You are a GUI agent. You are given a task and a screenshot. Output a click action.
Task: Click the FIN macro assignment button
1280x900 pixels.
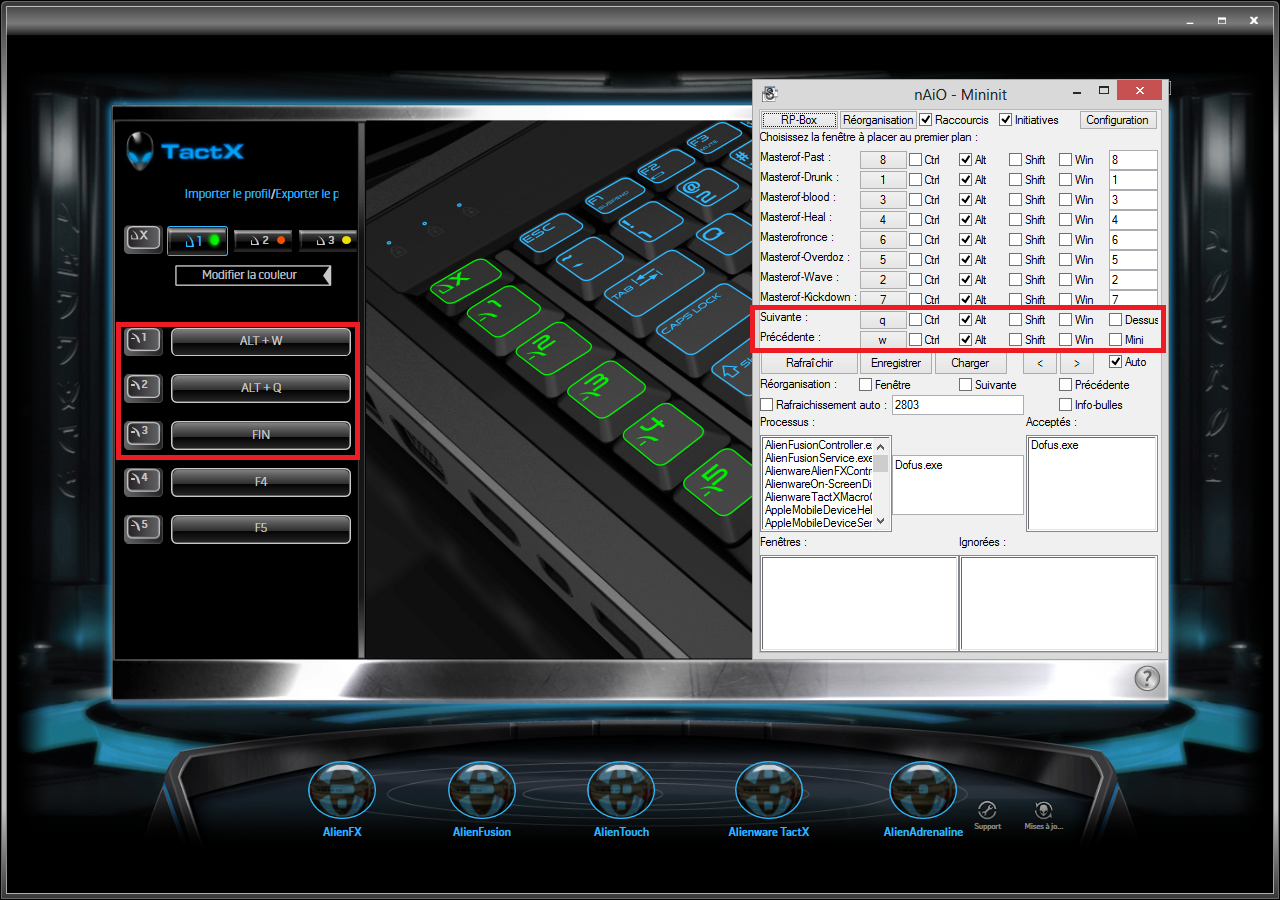coord(261,435)
